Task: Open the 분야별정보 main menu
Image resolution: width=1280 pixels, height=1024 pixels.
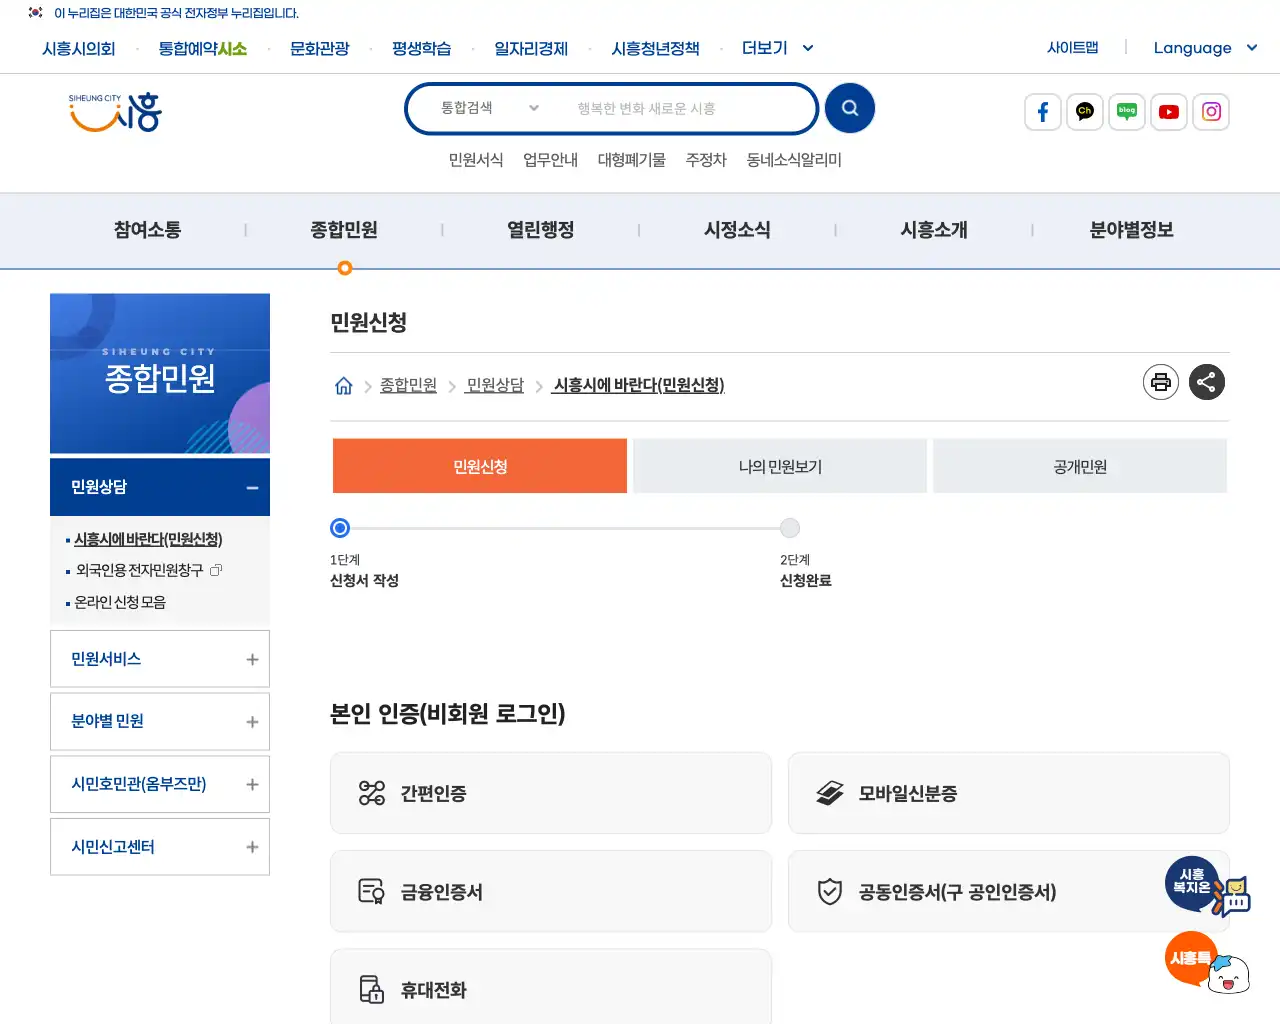Action: [1131, 230]
